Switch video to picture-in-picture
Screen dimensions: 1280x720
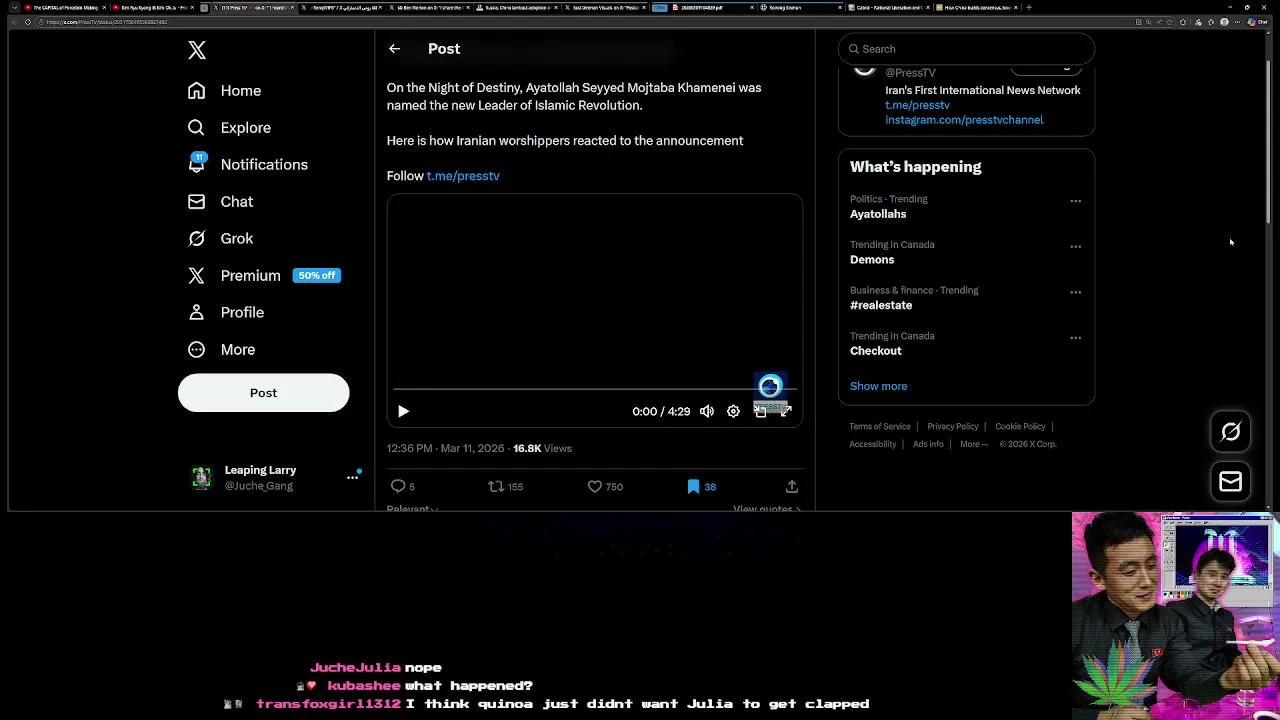[760, 411]
